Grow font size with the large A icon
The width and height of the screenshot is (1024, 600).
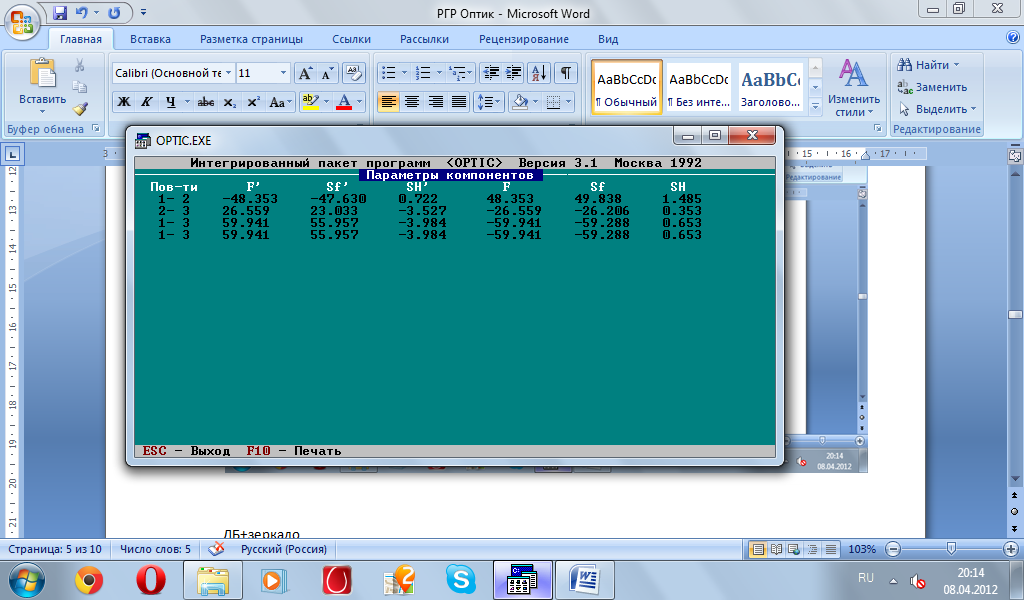304,73
